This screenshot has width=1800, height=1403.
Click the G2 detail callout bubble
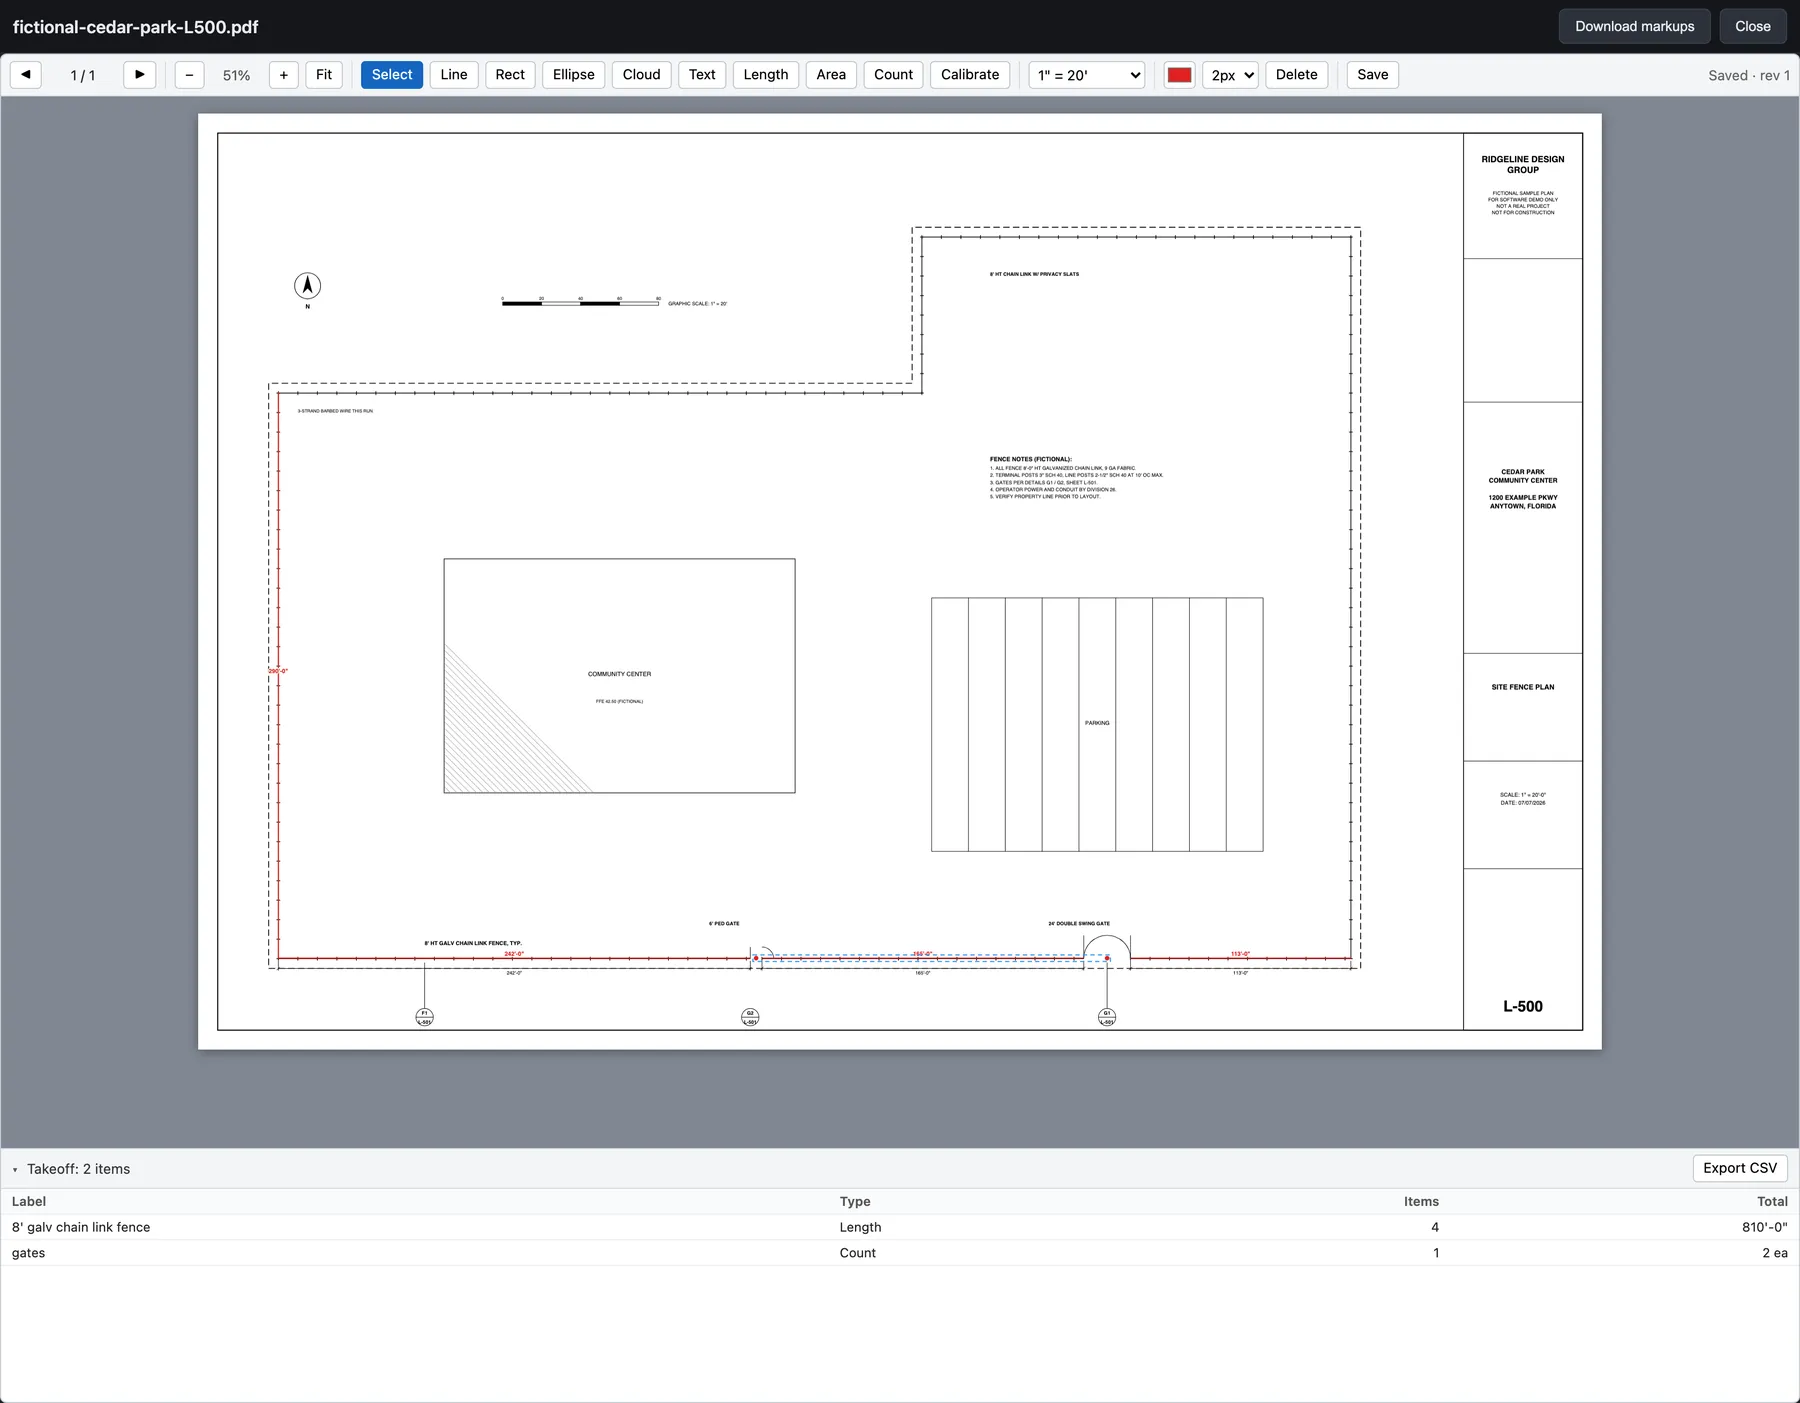point(750,1017)
